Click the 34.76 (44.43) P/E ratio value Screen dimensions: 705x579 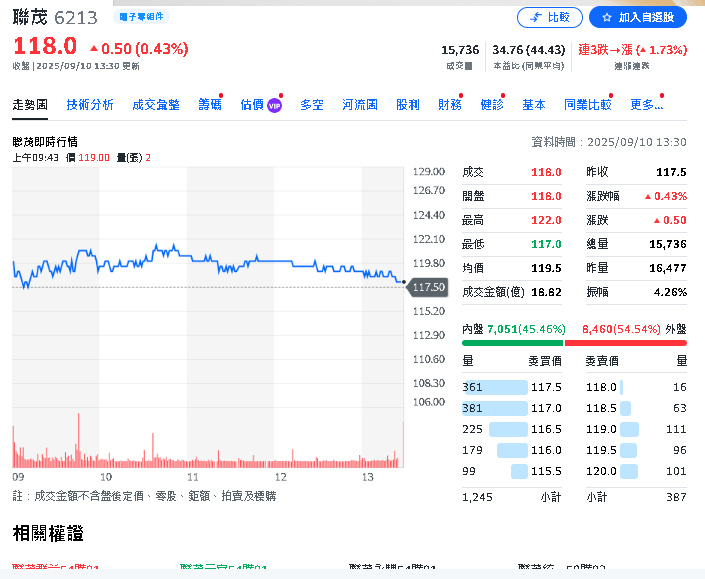coord(528,50)
